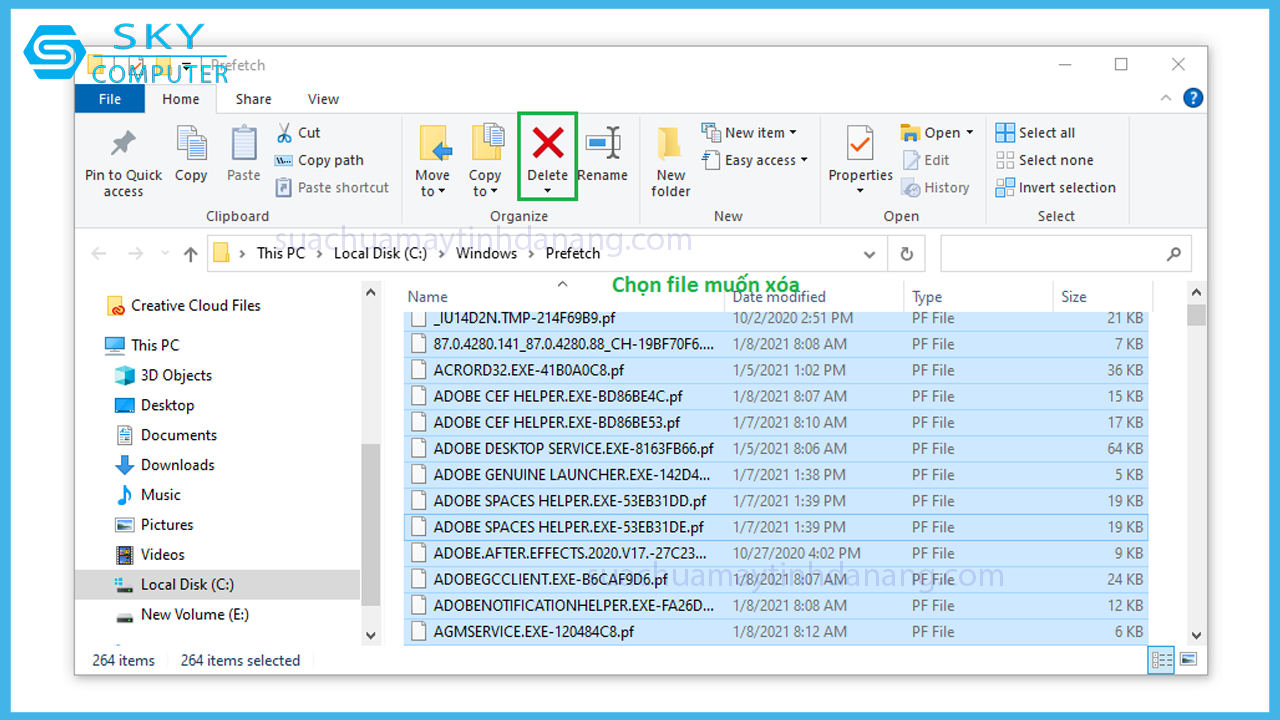Click the Rename icon in Organize
The width and height of the screenshot is (1280, 720).
(602, 144)
